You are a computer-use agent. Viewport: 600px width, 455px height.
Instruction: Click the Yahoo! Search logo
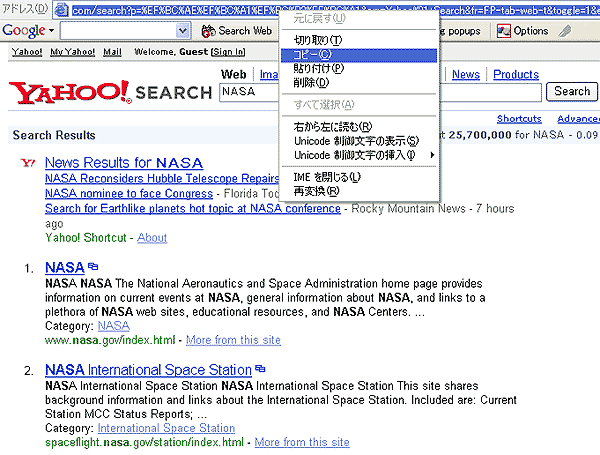(x=110, y=92)
